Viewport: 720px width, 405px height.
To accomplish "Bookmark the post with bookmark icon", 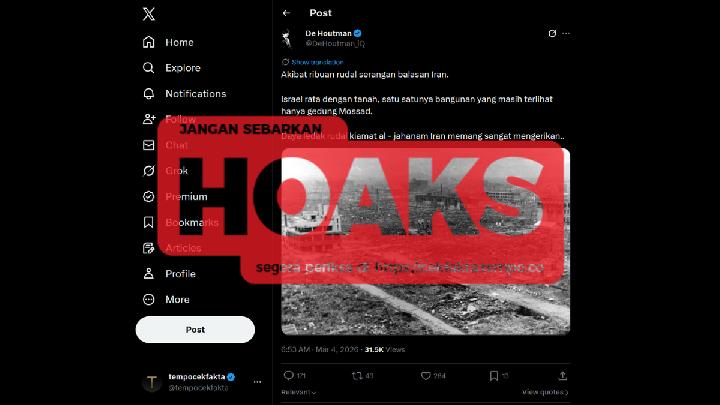I will pyautogui.click(x=494, y=376).
